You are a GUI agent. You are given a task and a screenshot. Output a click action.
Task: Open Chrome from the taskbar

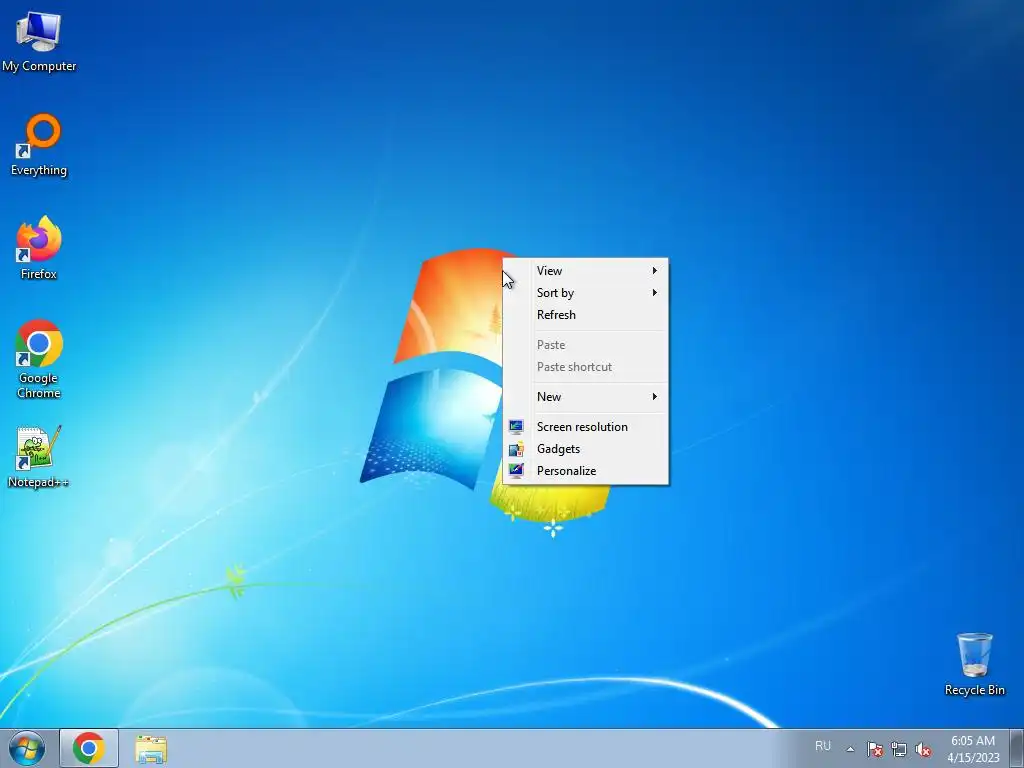[x=89, y=748]
